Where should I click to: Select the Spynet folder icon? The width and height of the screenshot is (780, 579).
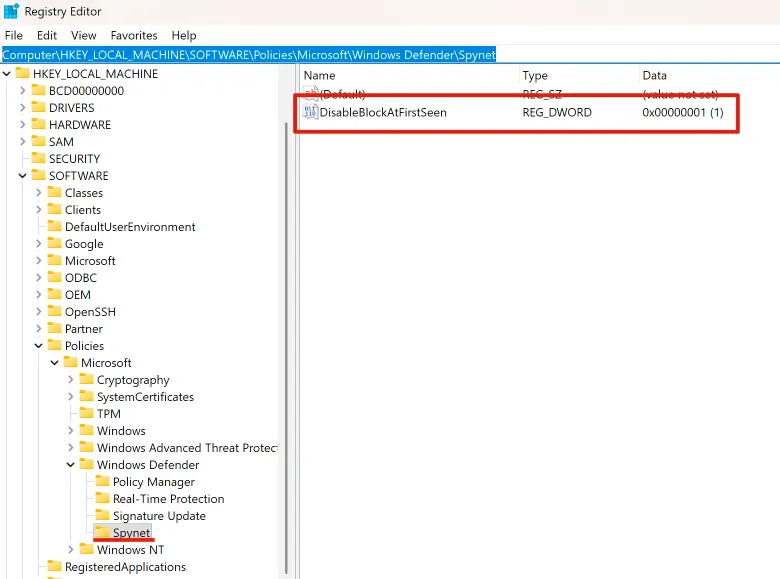pyautogui.click(x=102, y=533)
